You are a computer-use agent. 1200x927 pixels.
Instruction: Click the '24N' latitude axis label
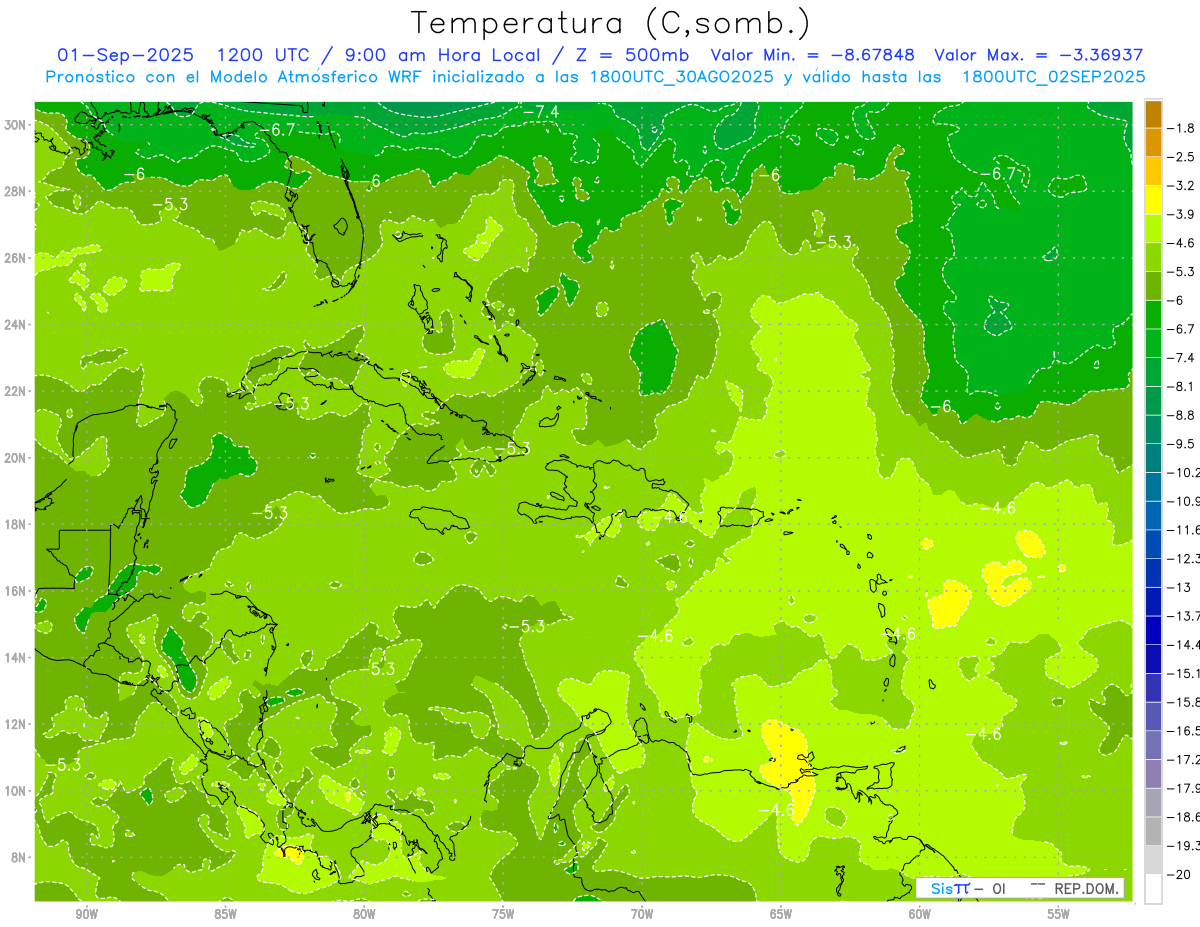coord(17,325)
